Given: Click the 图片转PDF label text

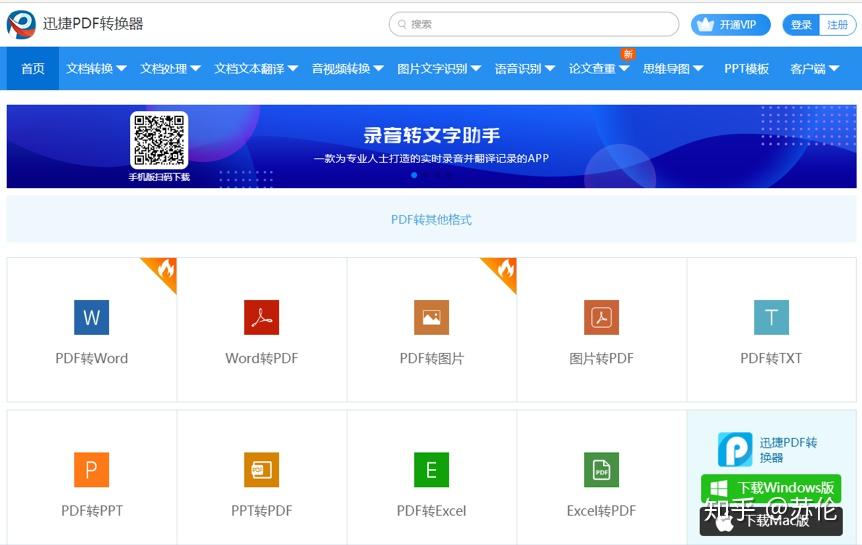Looking at the screenshot, I should click(601, 359).
